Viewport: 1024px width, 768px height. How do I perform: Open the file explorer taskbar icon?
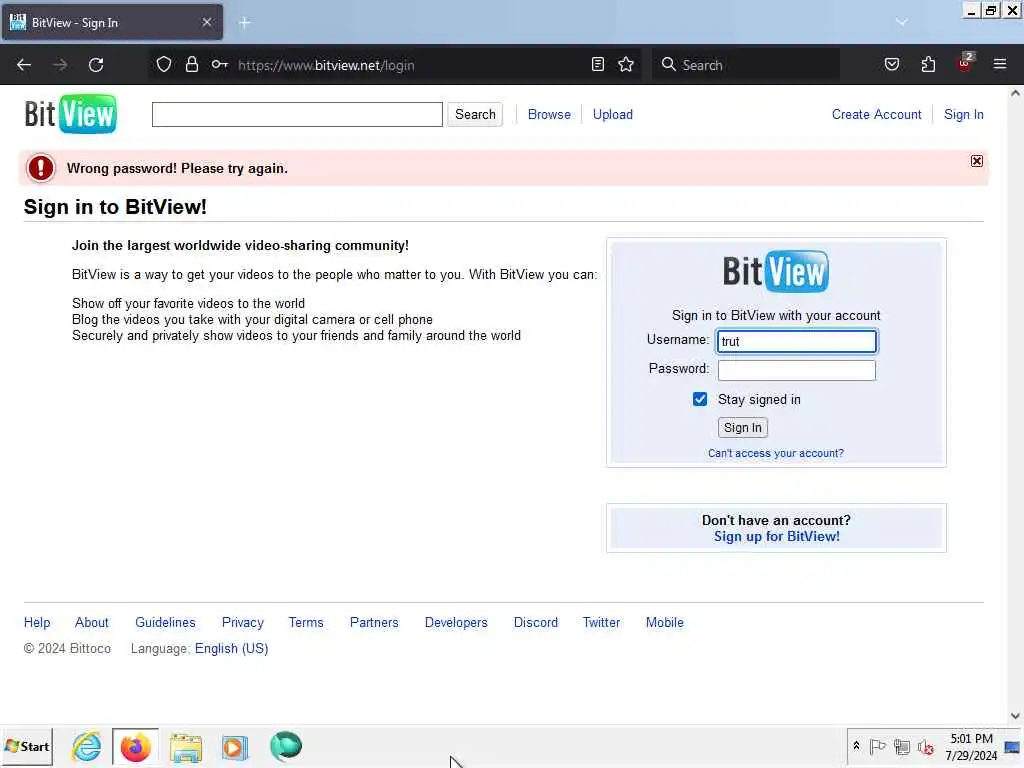tap(185, 746)
